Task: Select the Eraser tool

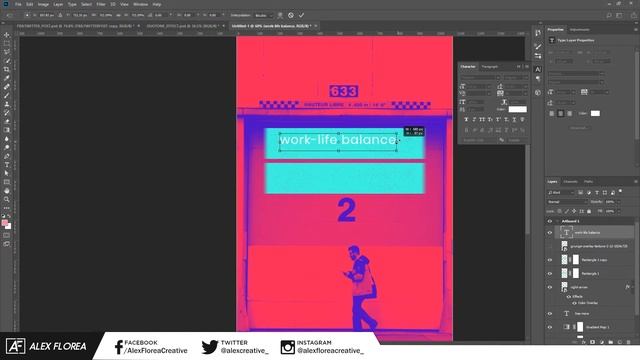Action: coord(7,121)
